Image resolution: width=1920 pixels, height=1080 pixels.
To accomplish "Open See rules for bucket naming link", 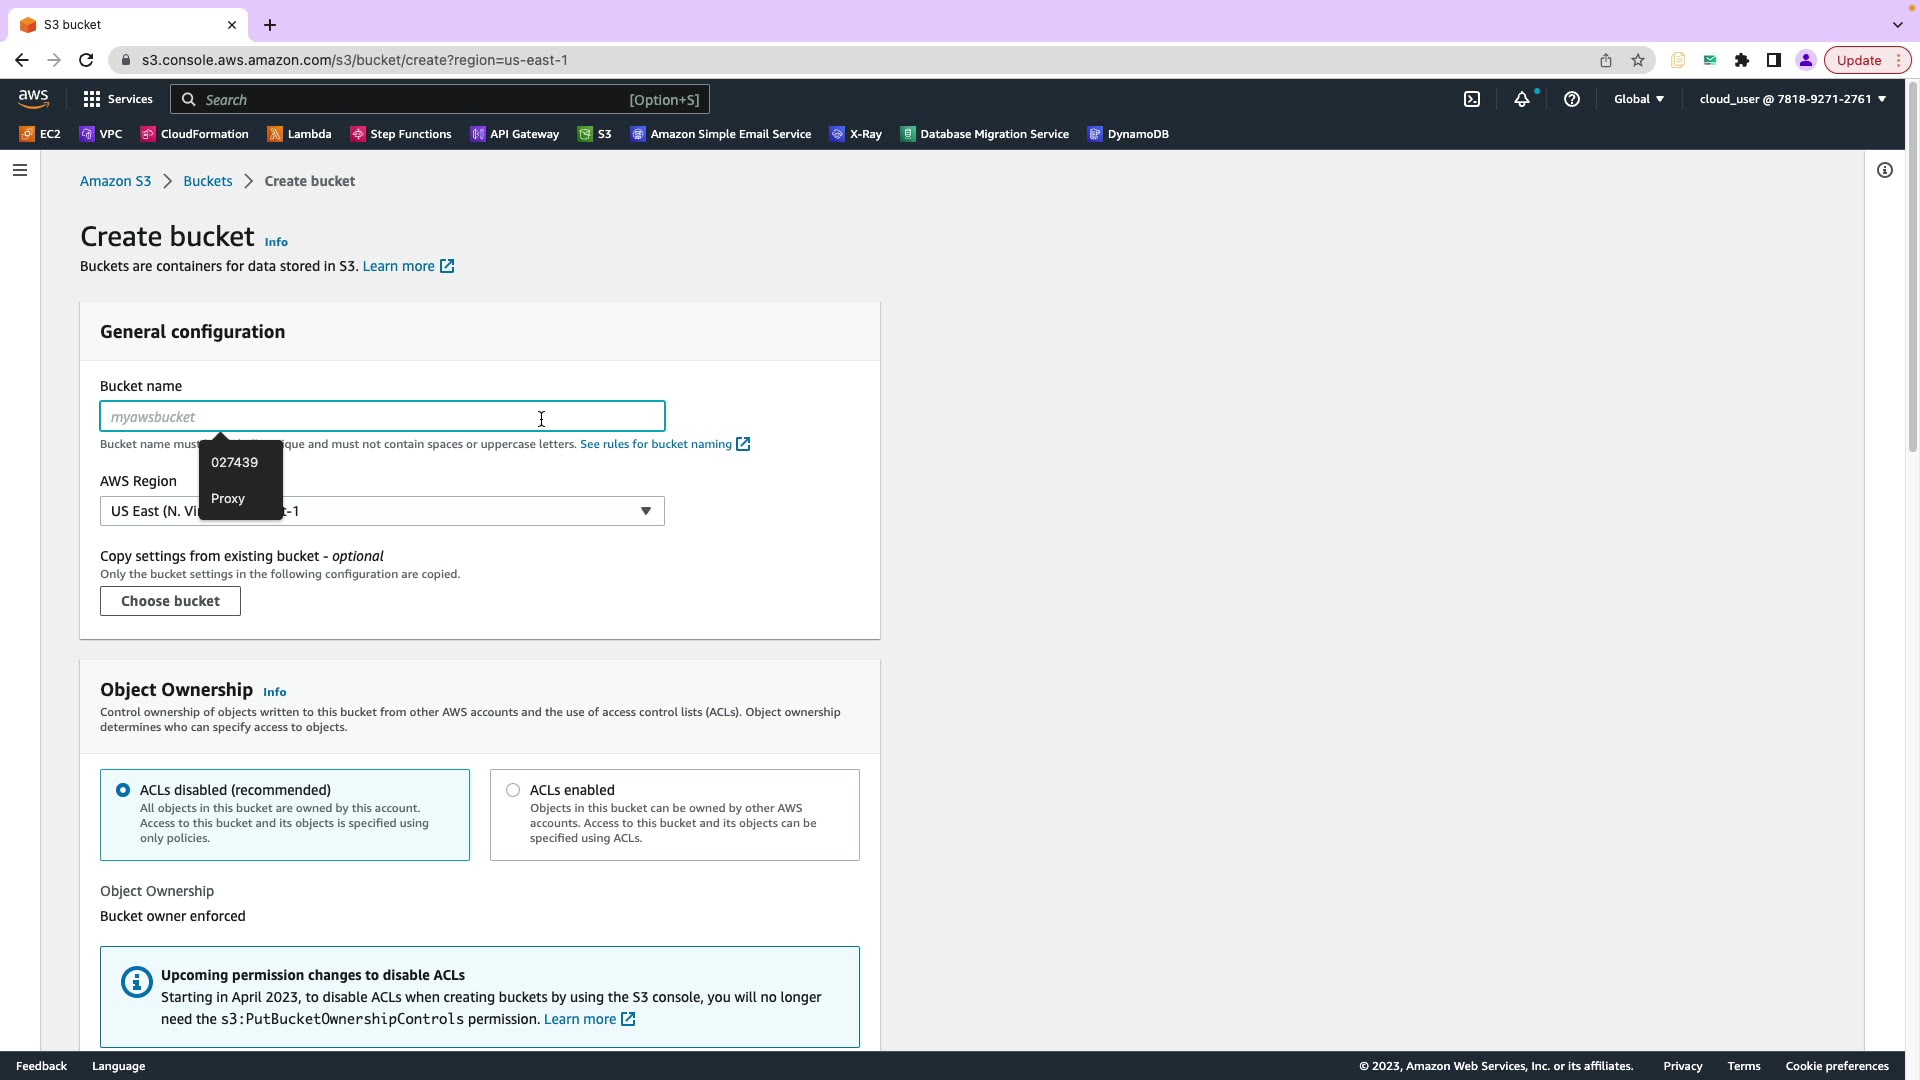I will click(656, 444).
